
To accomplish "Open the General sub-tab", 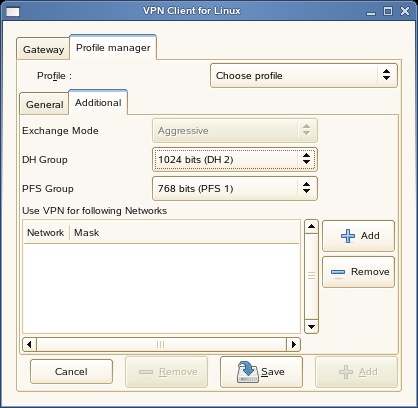I will point(44,104).
